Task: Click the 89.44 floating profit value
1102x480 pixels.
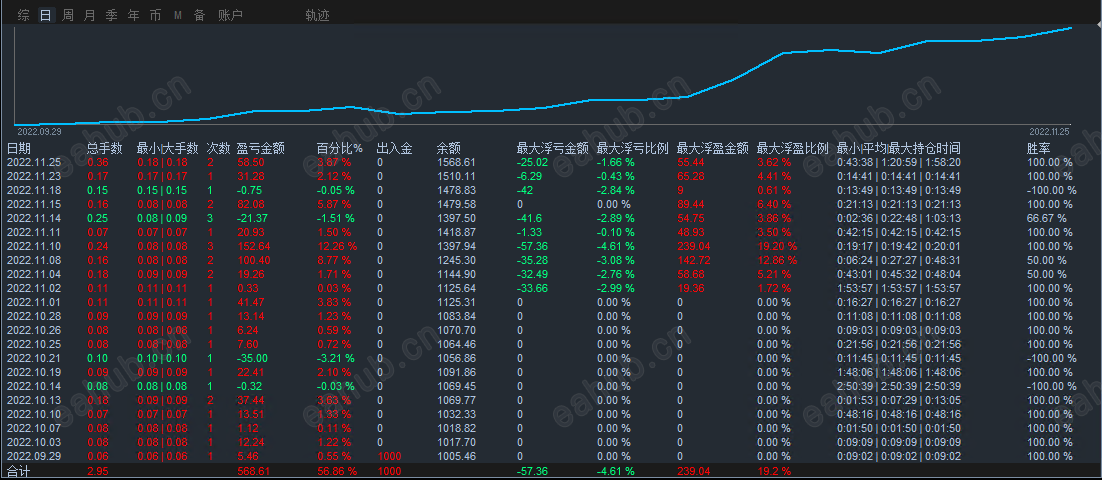Action: pyautogui.click(x=691, y=205)
